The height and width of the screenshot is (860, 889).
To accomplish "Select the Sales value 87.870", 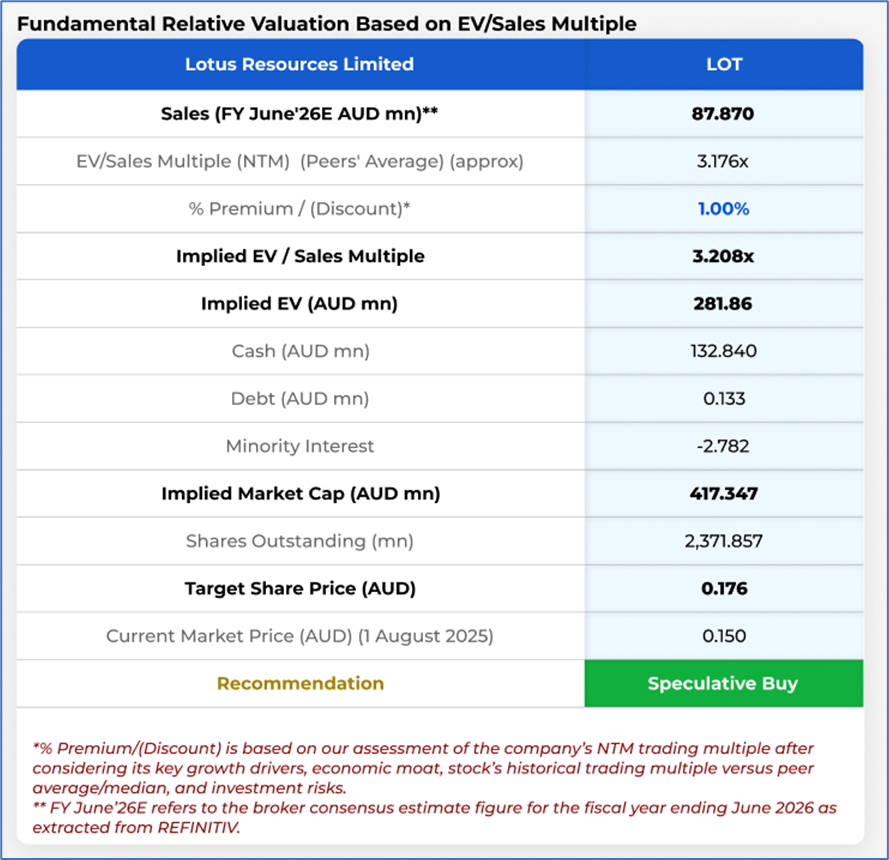I will [723, 113].
